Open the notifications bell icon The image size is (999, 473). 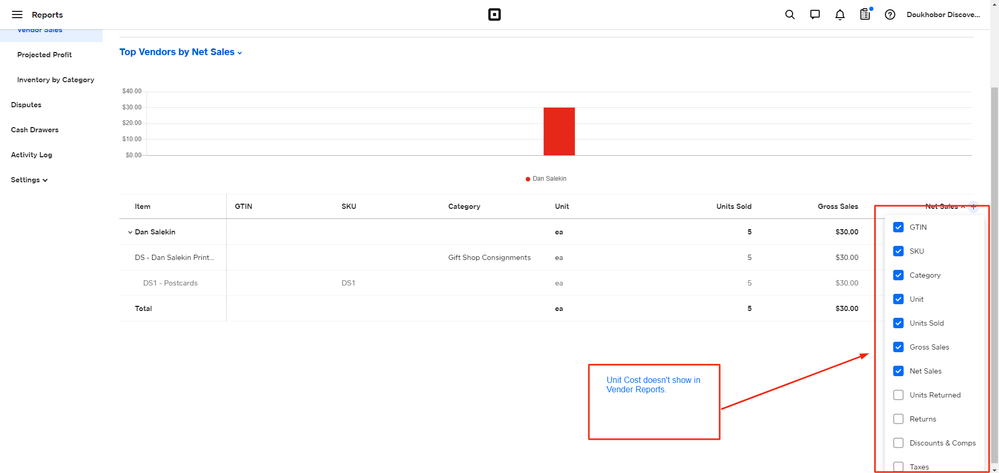point(840,15)
